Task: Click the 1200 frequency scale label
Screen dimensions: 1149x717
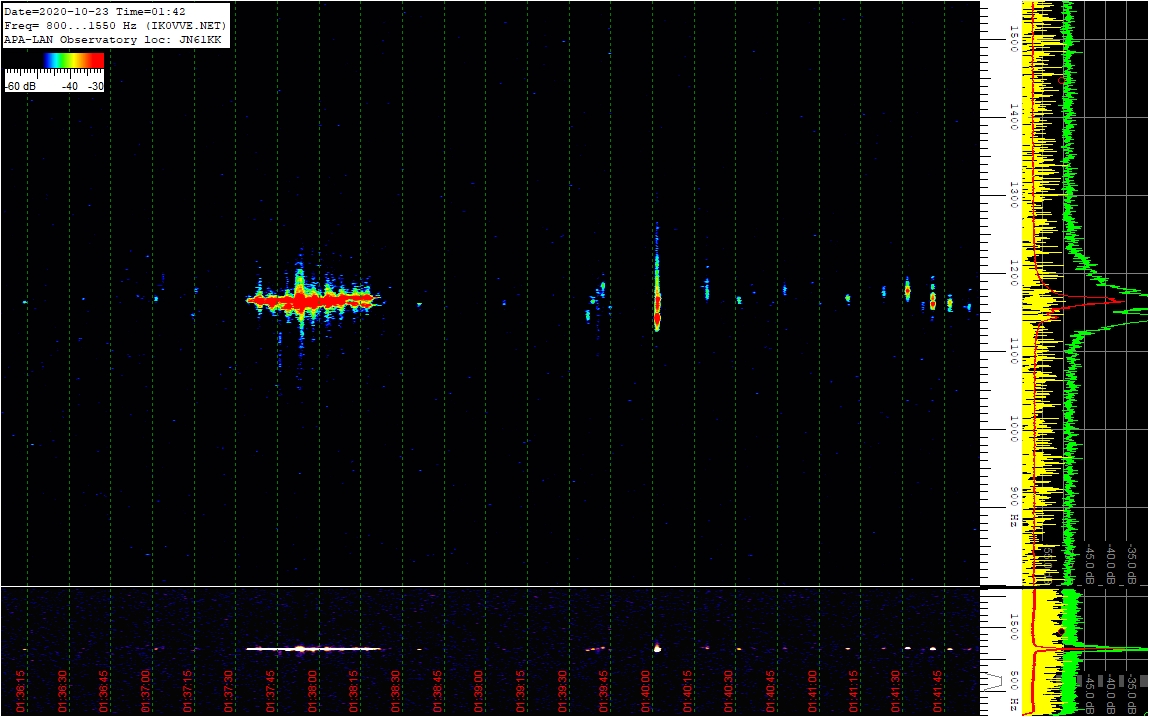Action: click(1013, 274)
